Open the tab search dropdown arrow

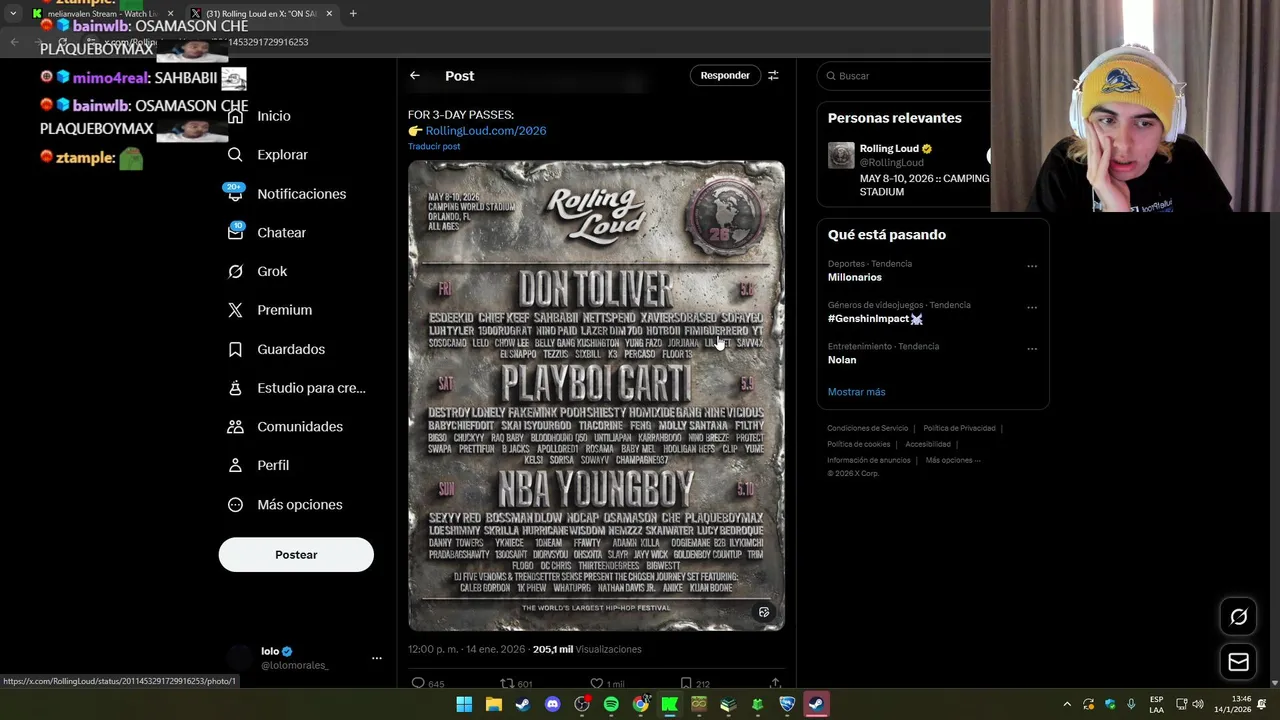(12, 14)
